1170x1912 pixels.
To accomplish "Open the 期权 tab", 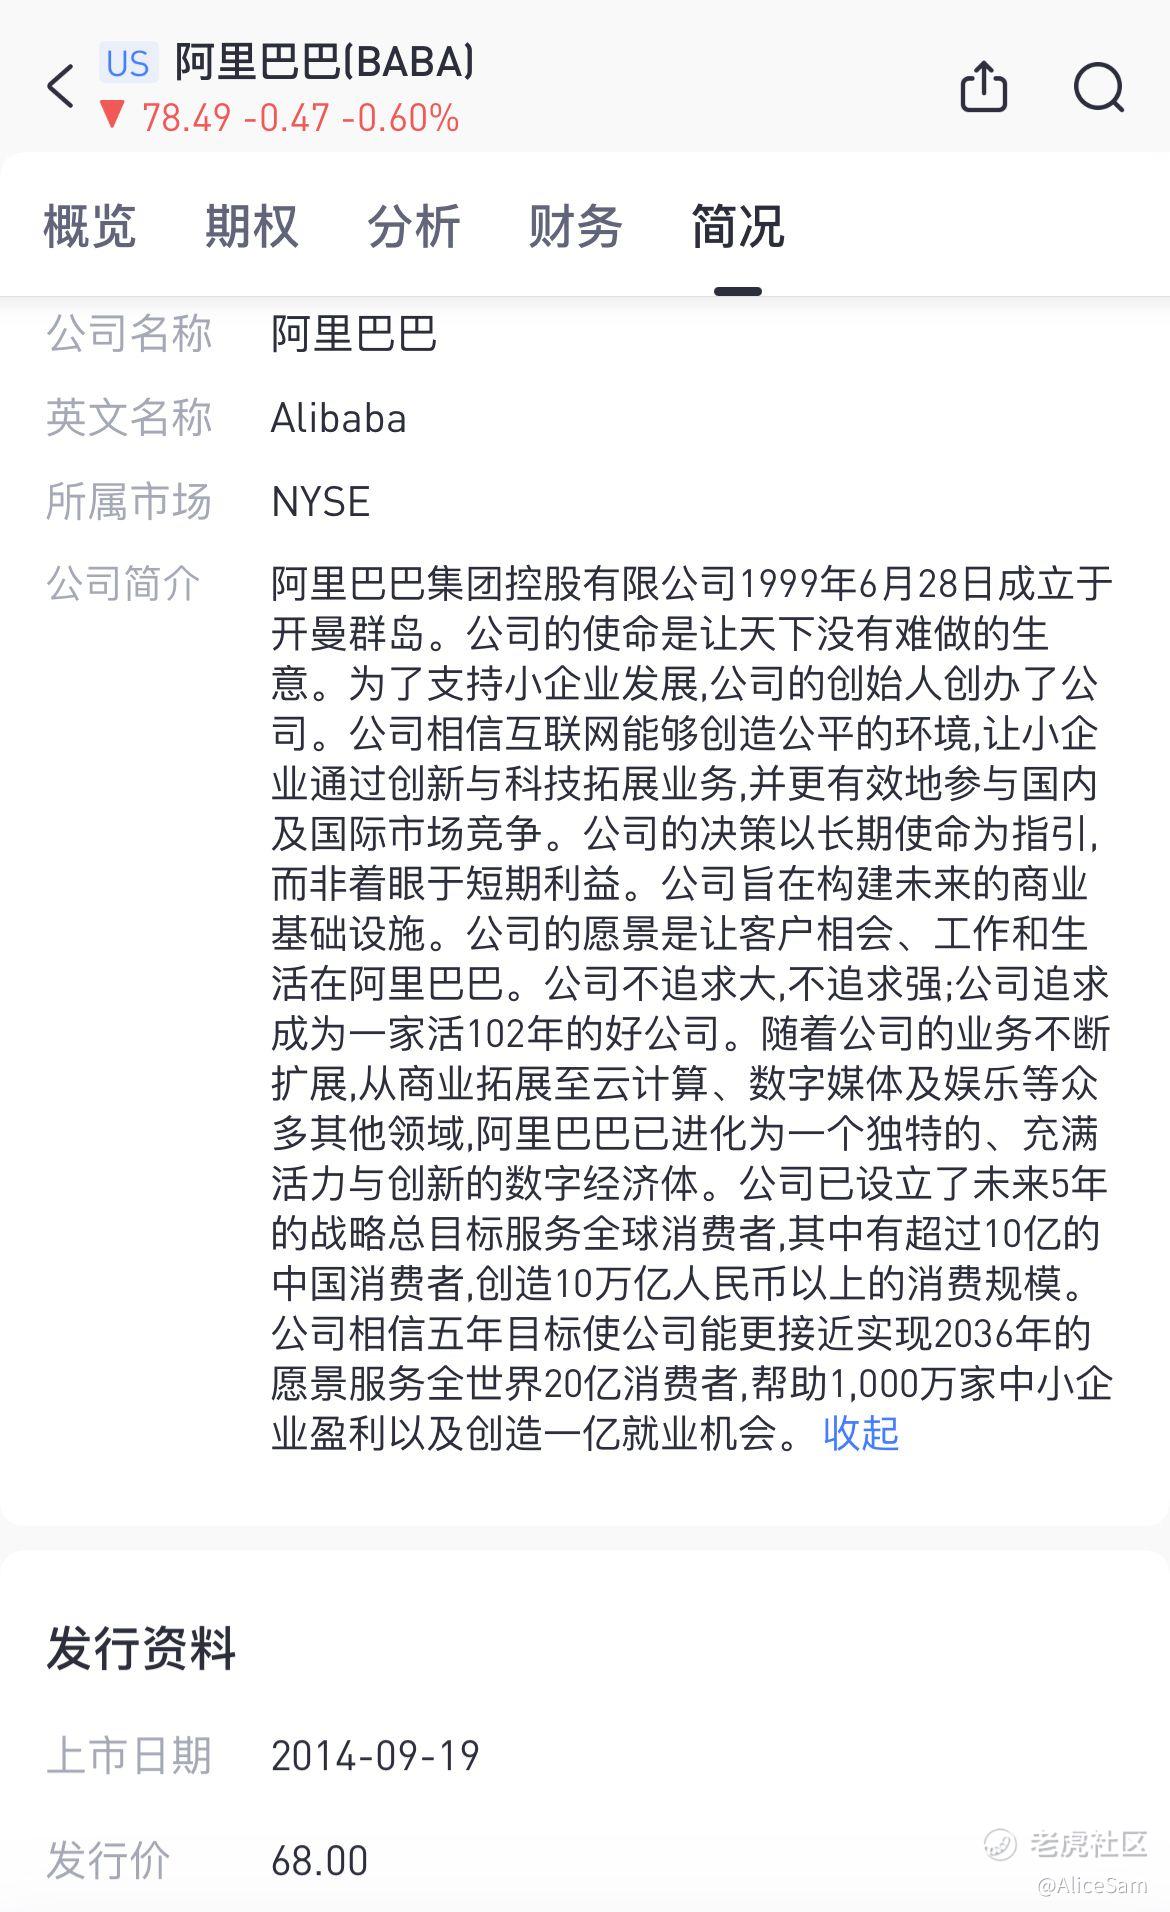I will point(251,226).
